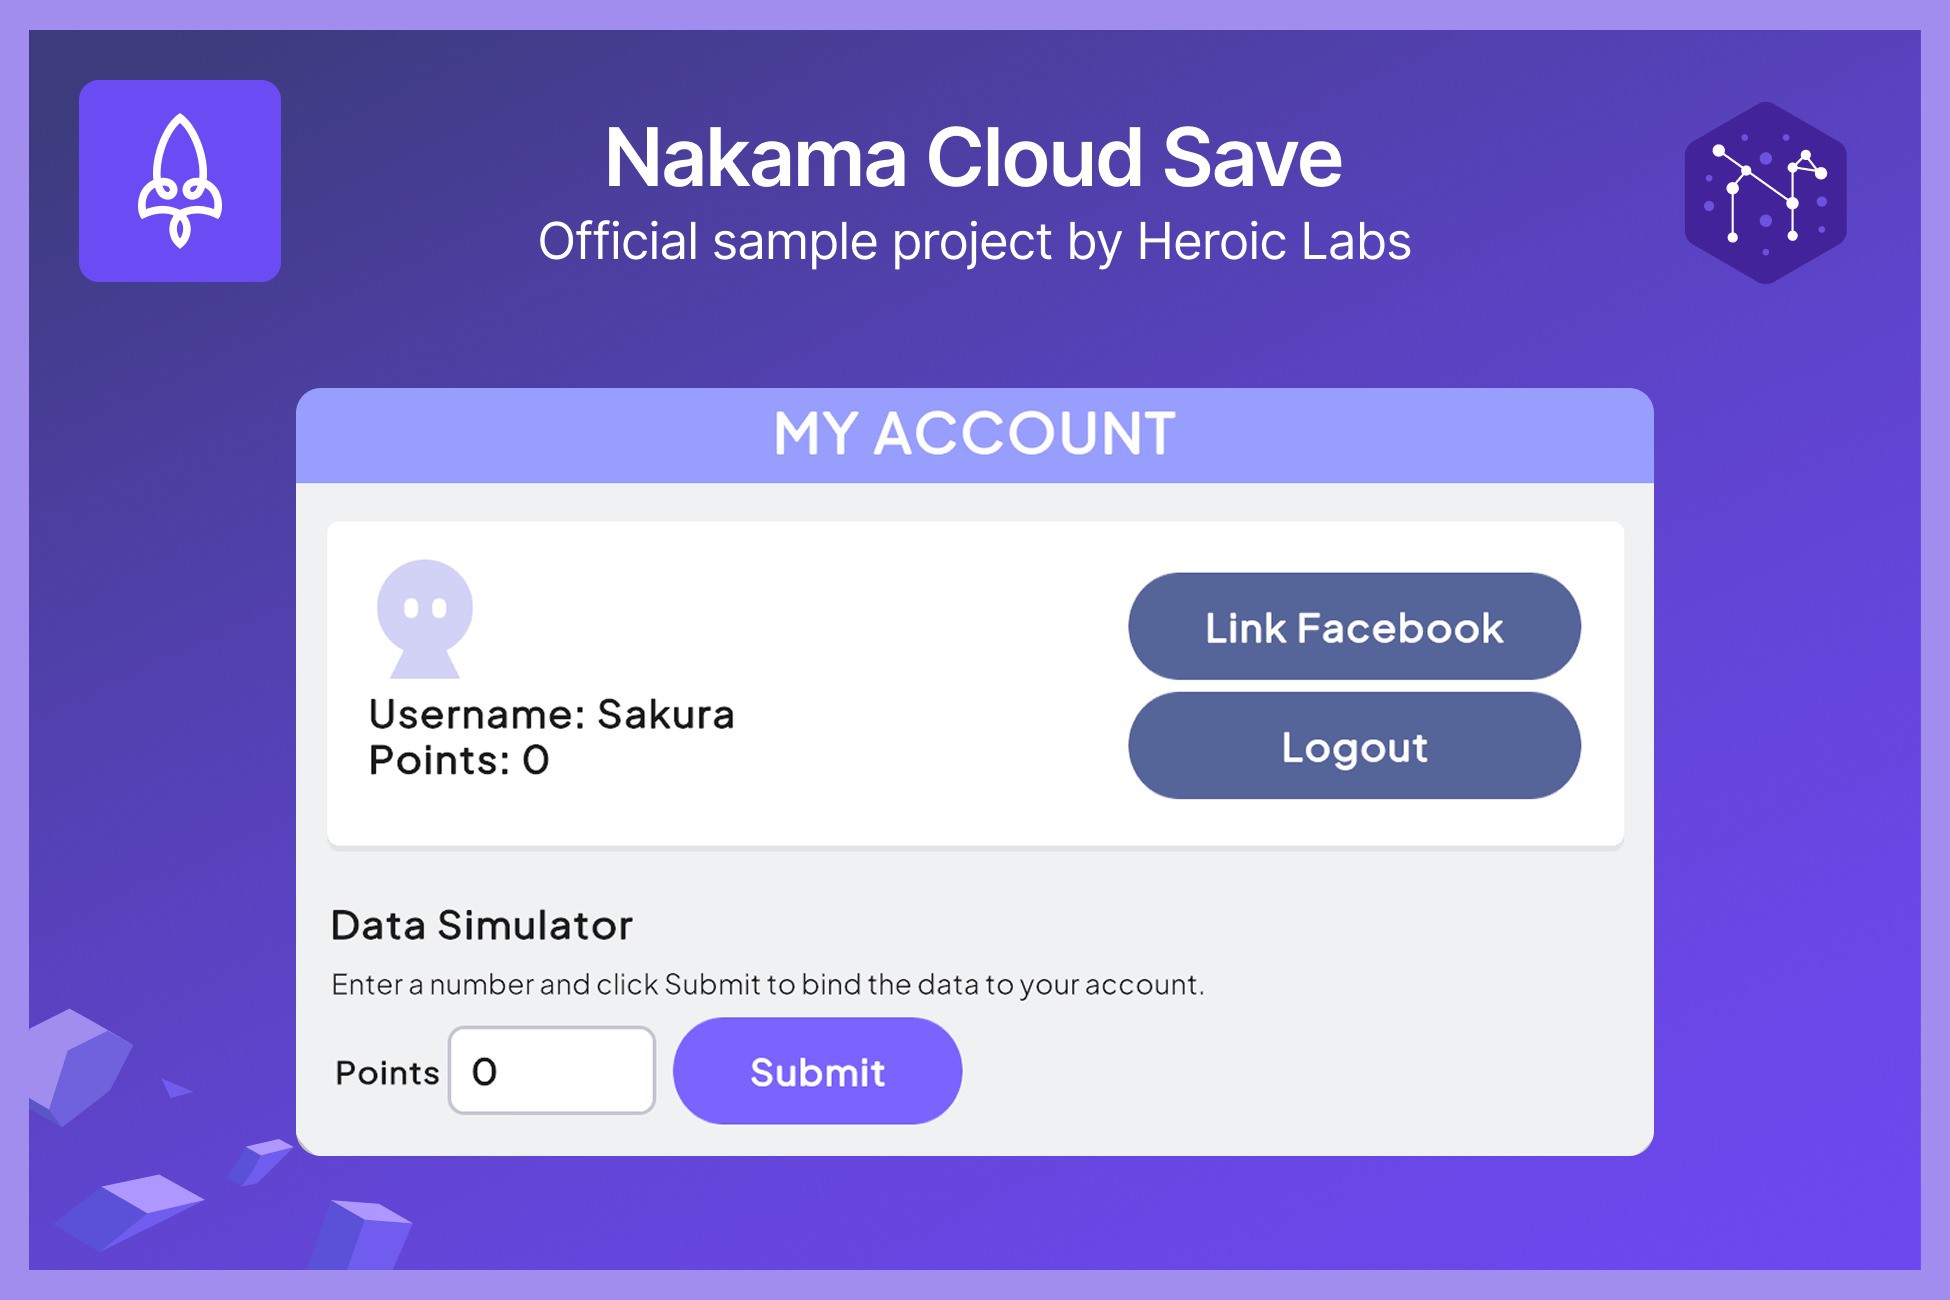The width and height of the screenshot is (1950, 1300).
Task: Click the Username: Sakura label
Action: (551, 714)
